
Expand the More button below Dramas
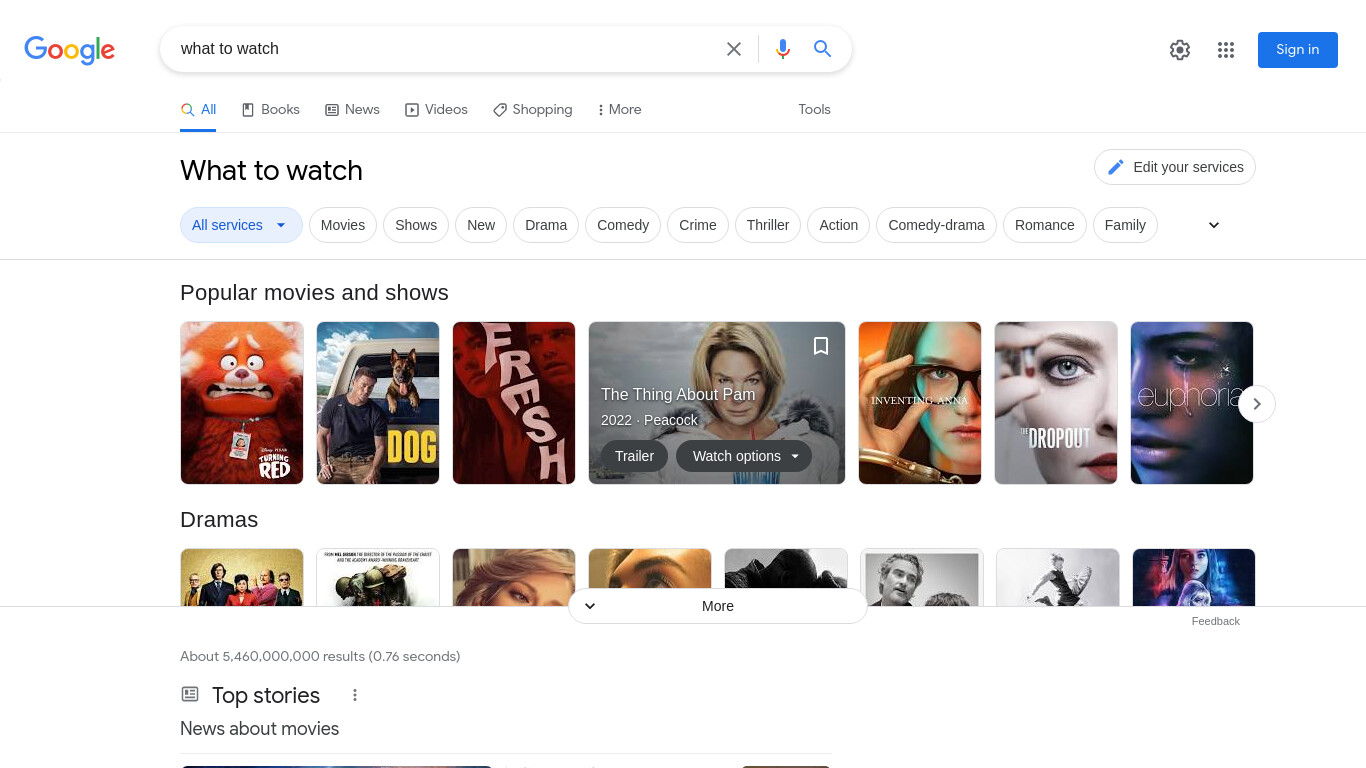[x=718, y=606]
